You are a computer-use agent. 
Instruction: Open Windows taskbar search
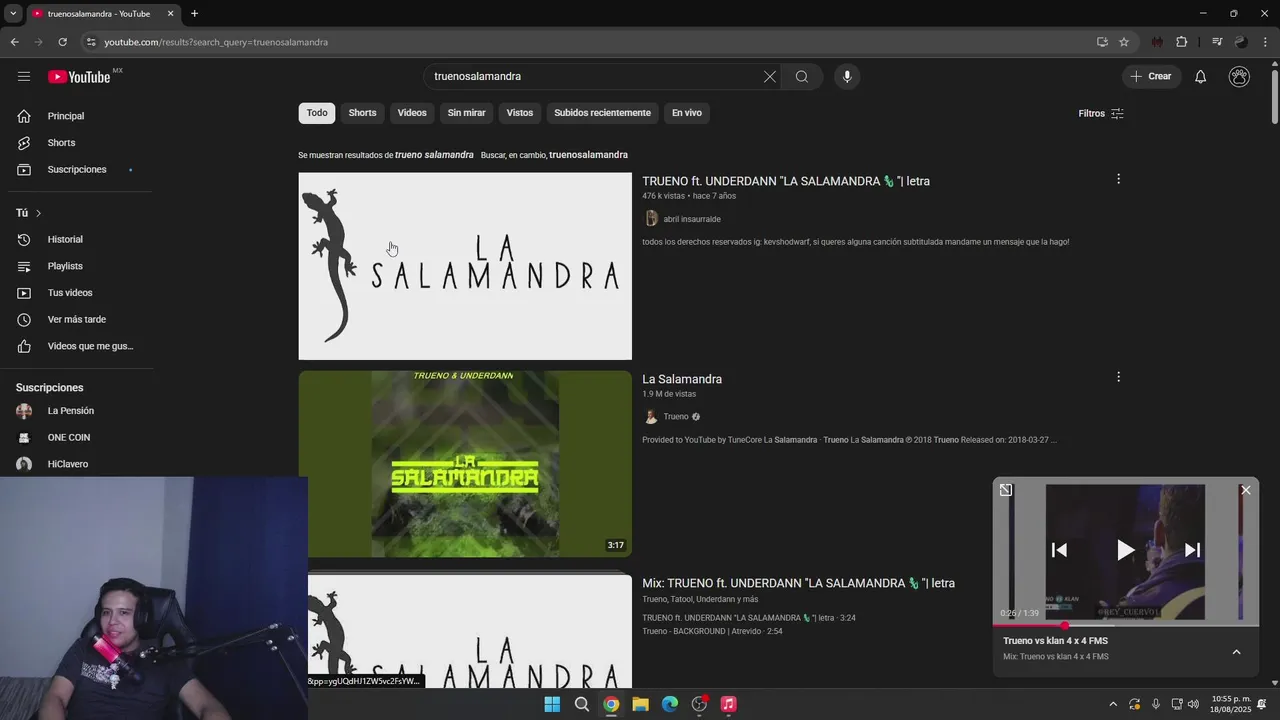581,704
